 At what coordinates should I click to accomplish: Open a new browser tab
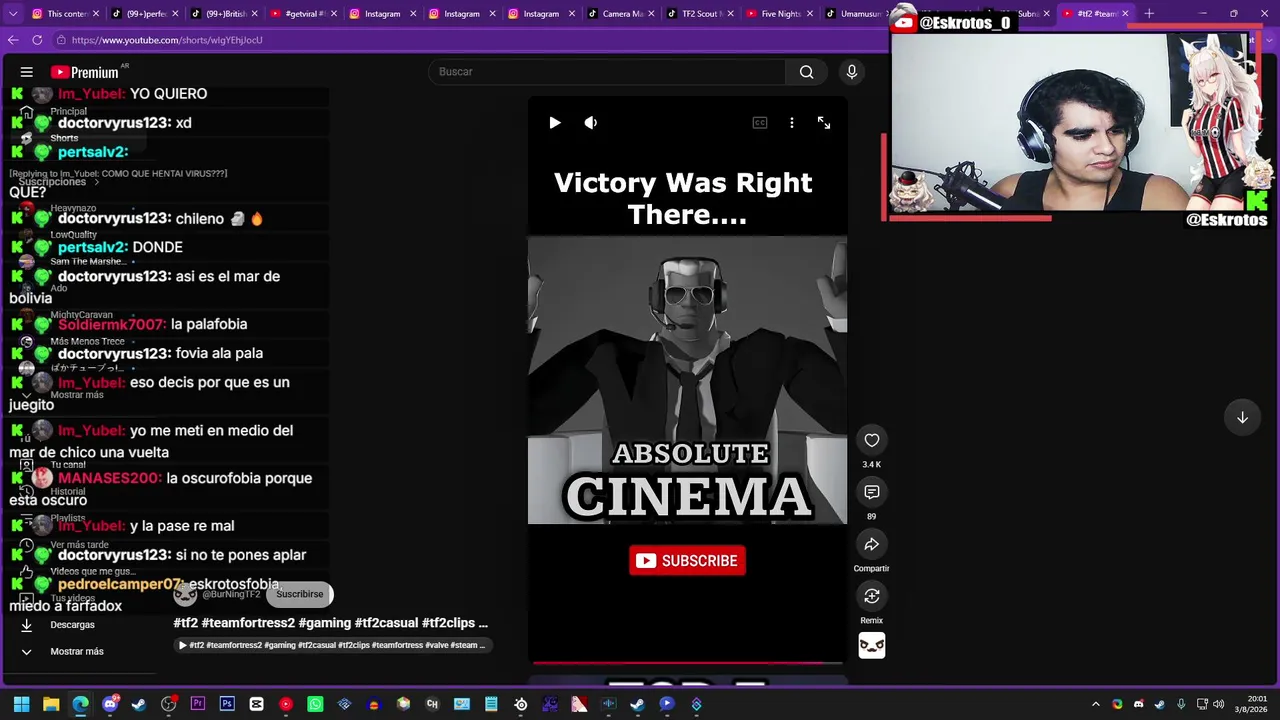coord(1149,14)
